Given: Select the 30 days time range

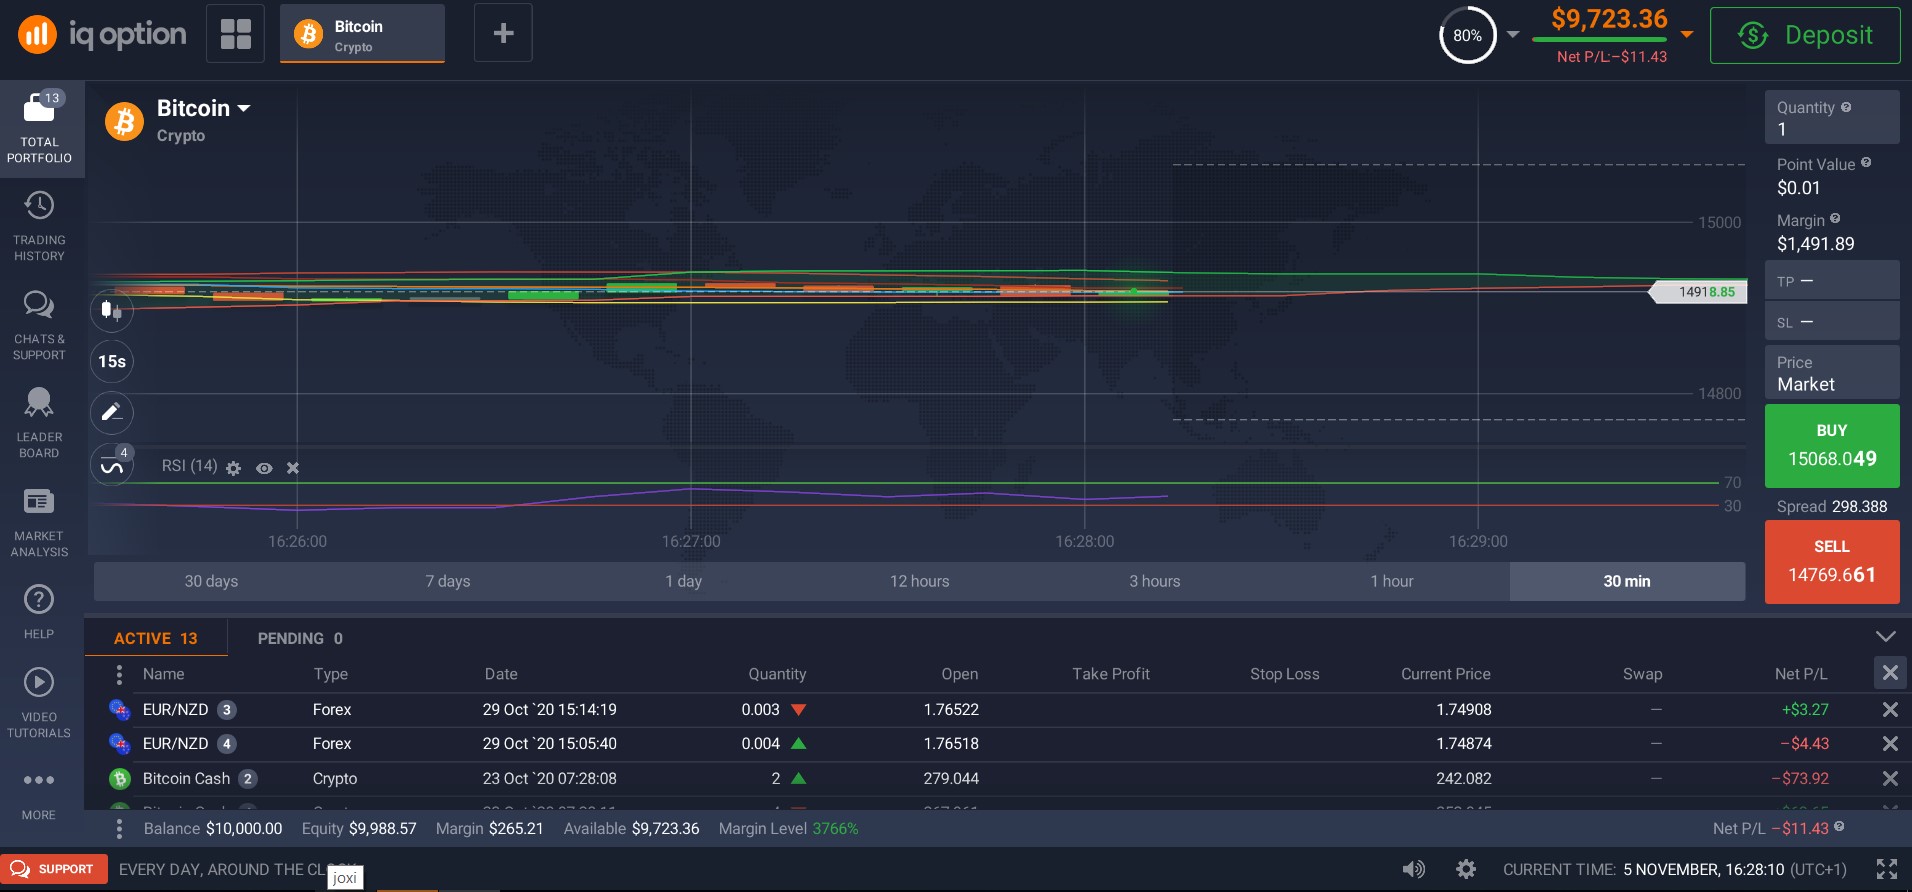Looking at the screenshot, I should tap(211, 581).
